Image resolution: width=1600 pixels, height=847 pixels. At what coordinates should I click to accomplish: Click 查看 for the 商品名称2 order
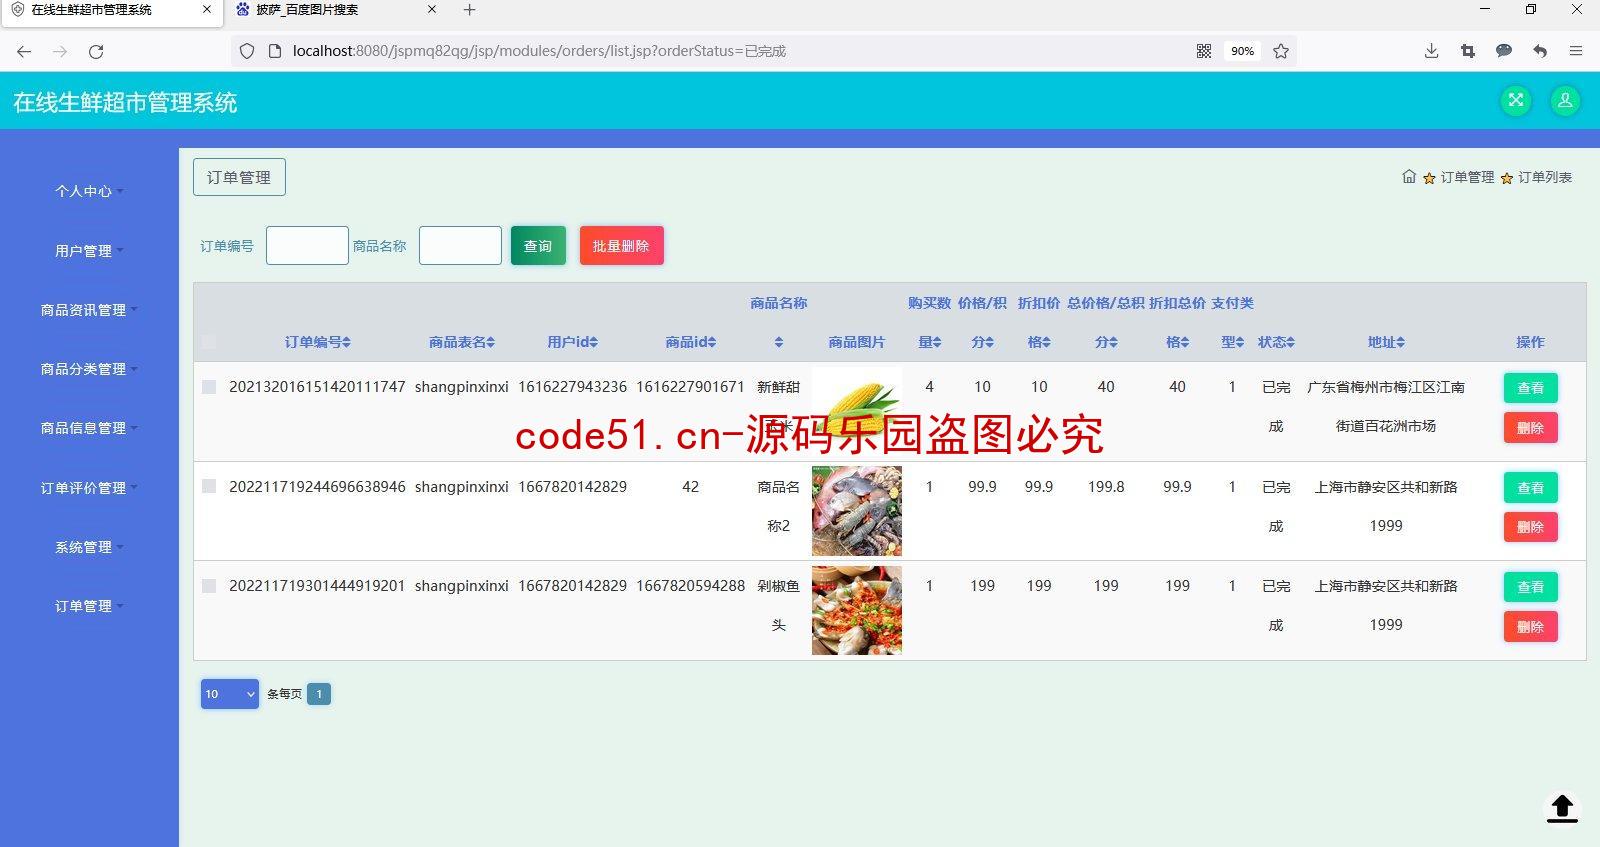click(1530, 487)
